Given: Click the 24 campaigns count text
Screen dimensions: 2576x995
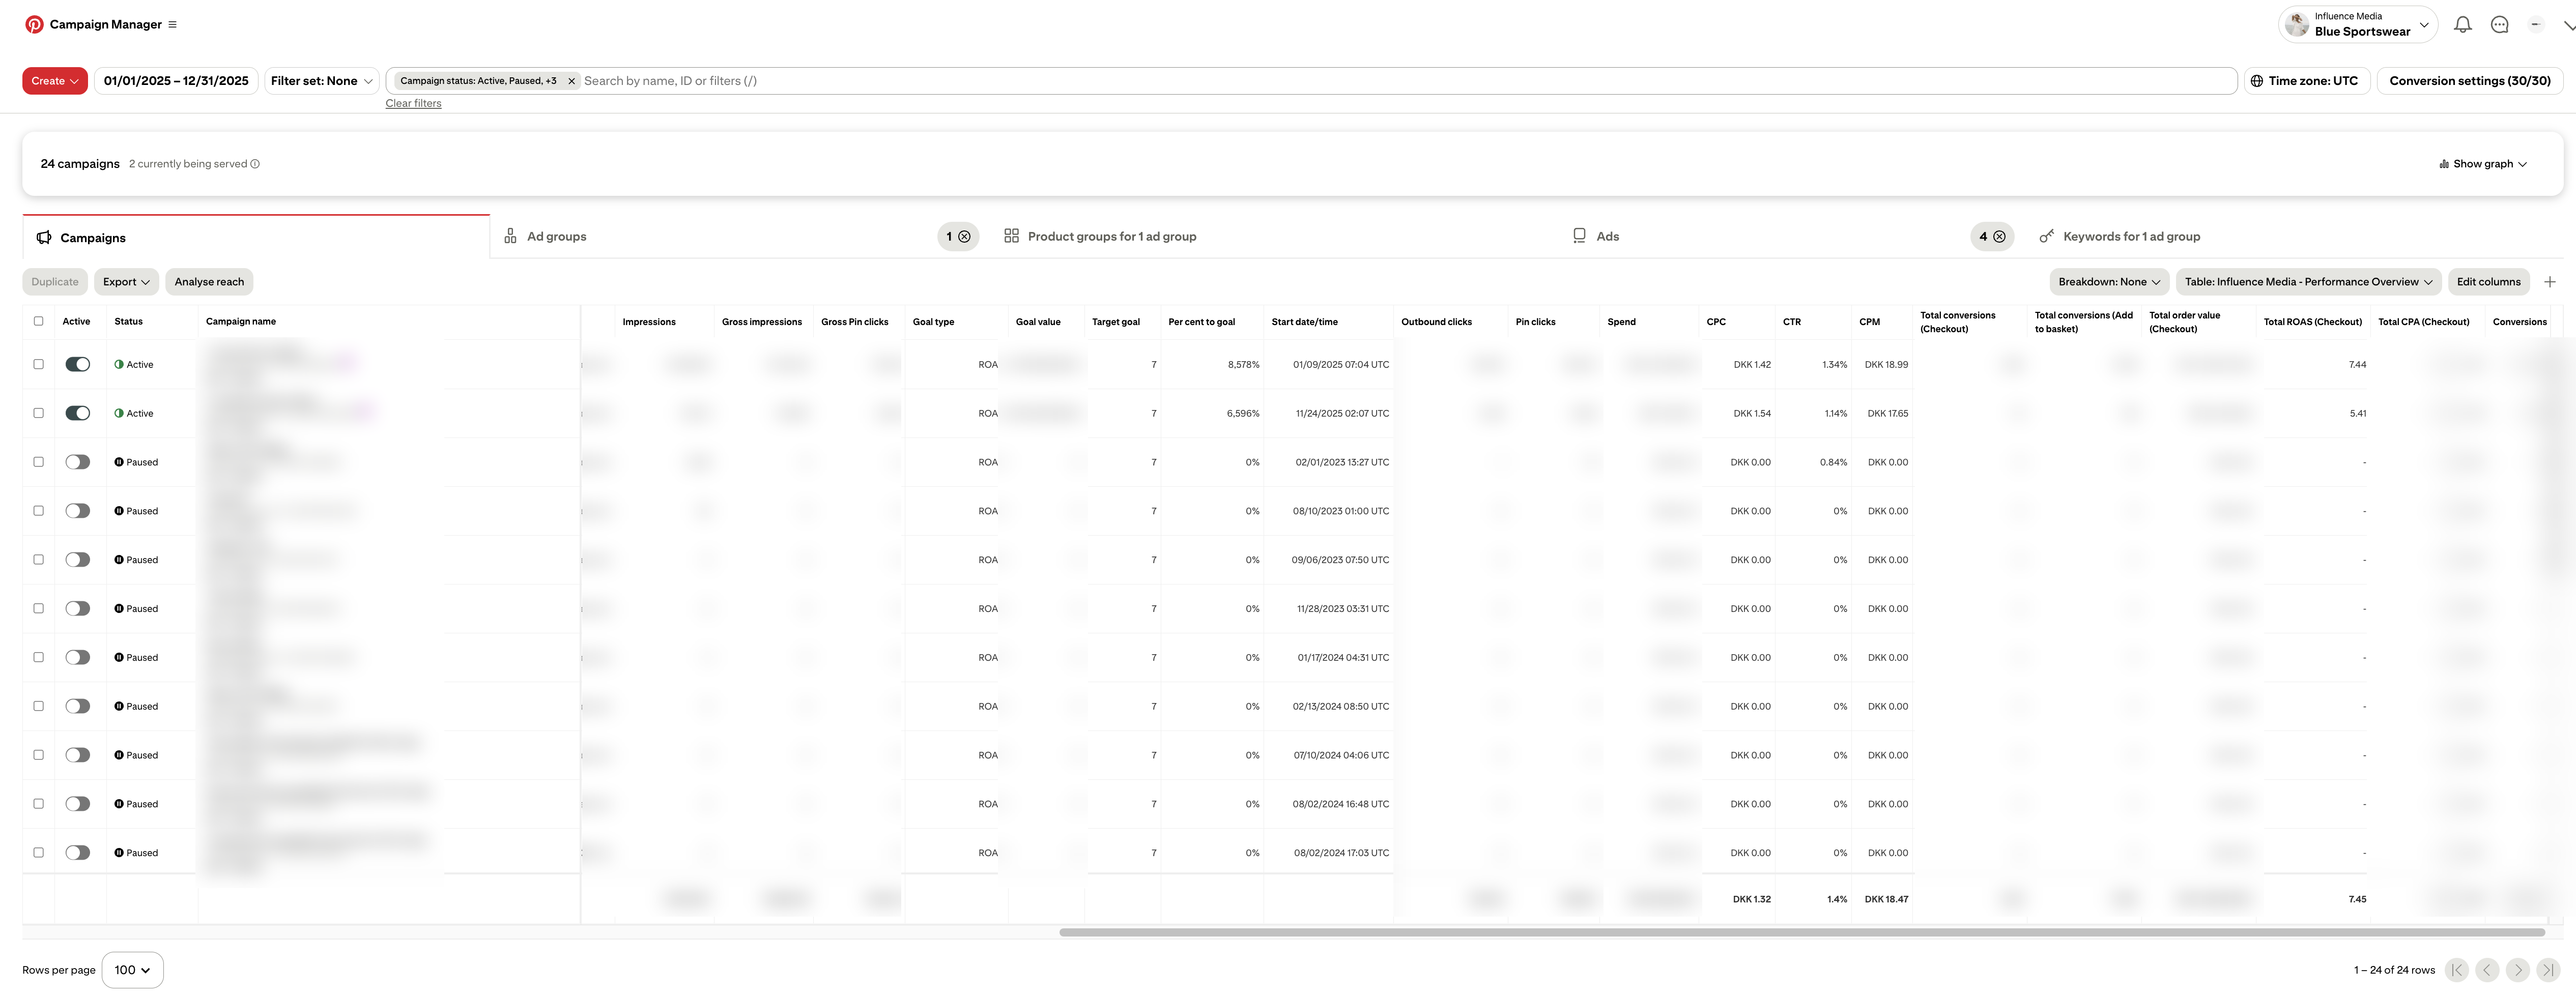Looking at the screenshot, I should 80,164.
